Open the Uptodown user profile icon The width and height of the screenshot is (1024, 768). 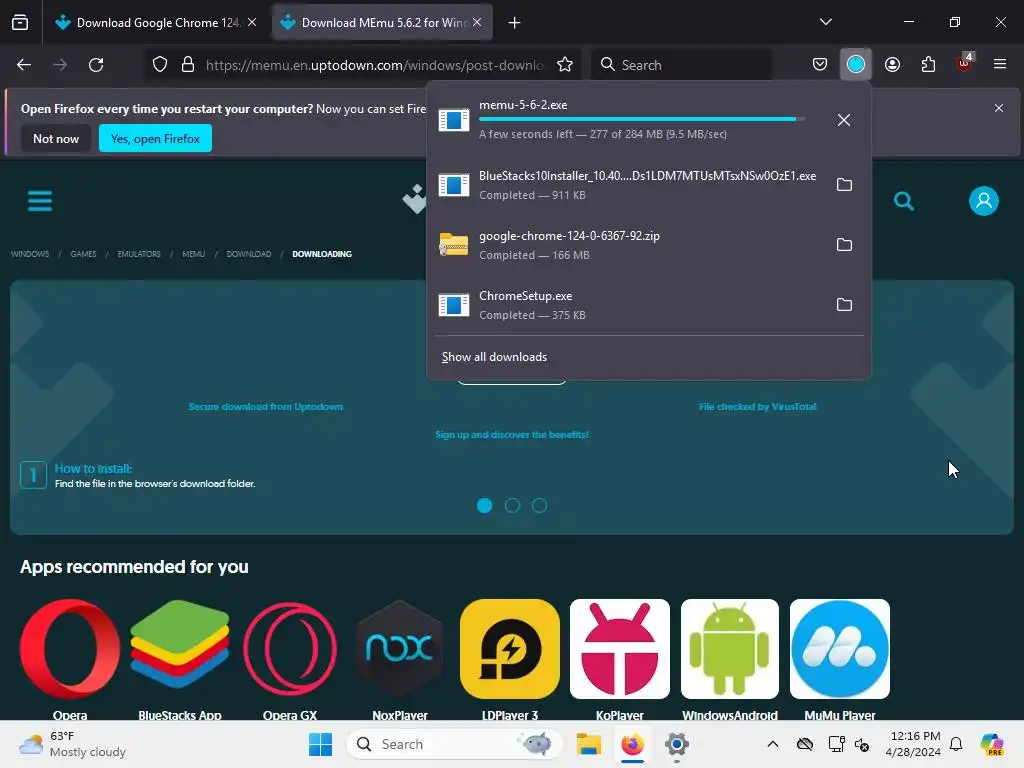click(984, 201)
